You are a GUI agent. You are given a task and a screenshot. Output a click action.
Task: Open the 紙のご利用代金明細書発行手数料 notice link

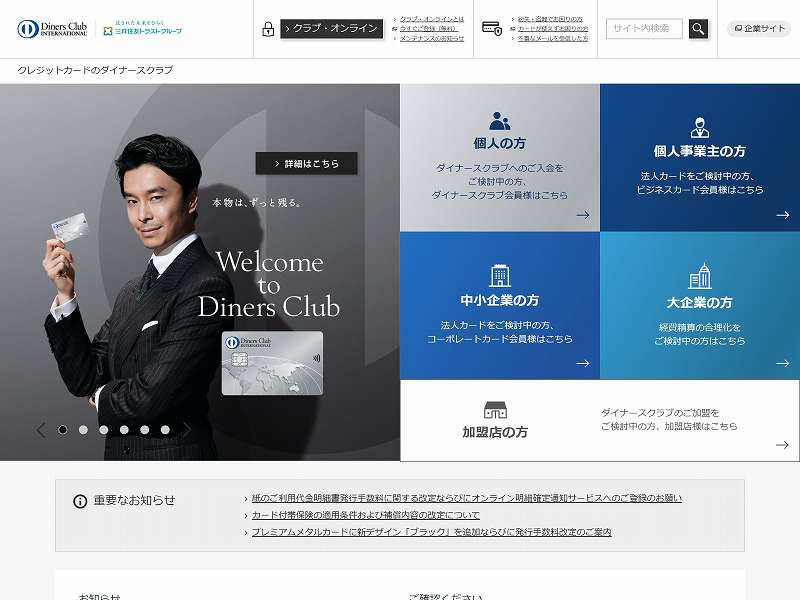[x=467, y=498]
